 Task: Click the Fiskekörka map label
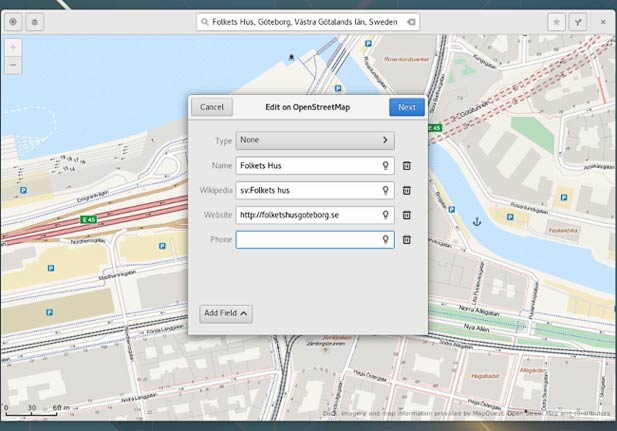(x=563, y=230)
